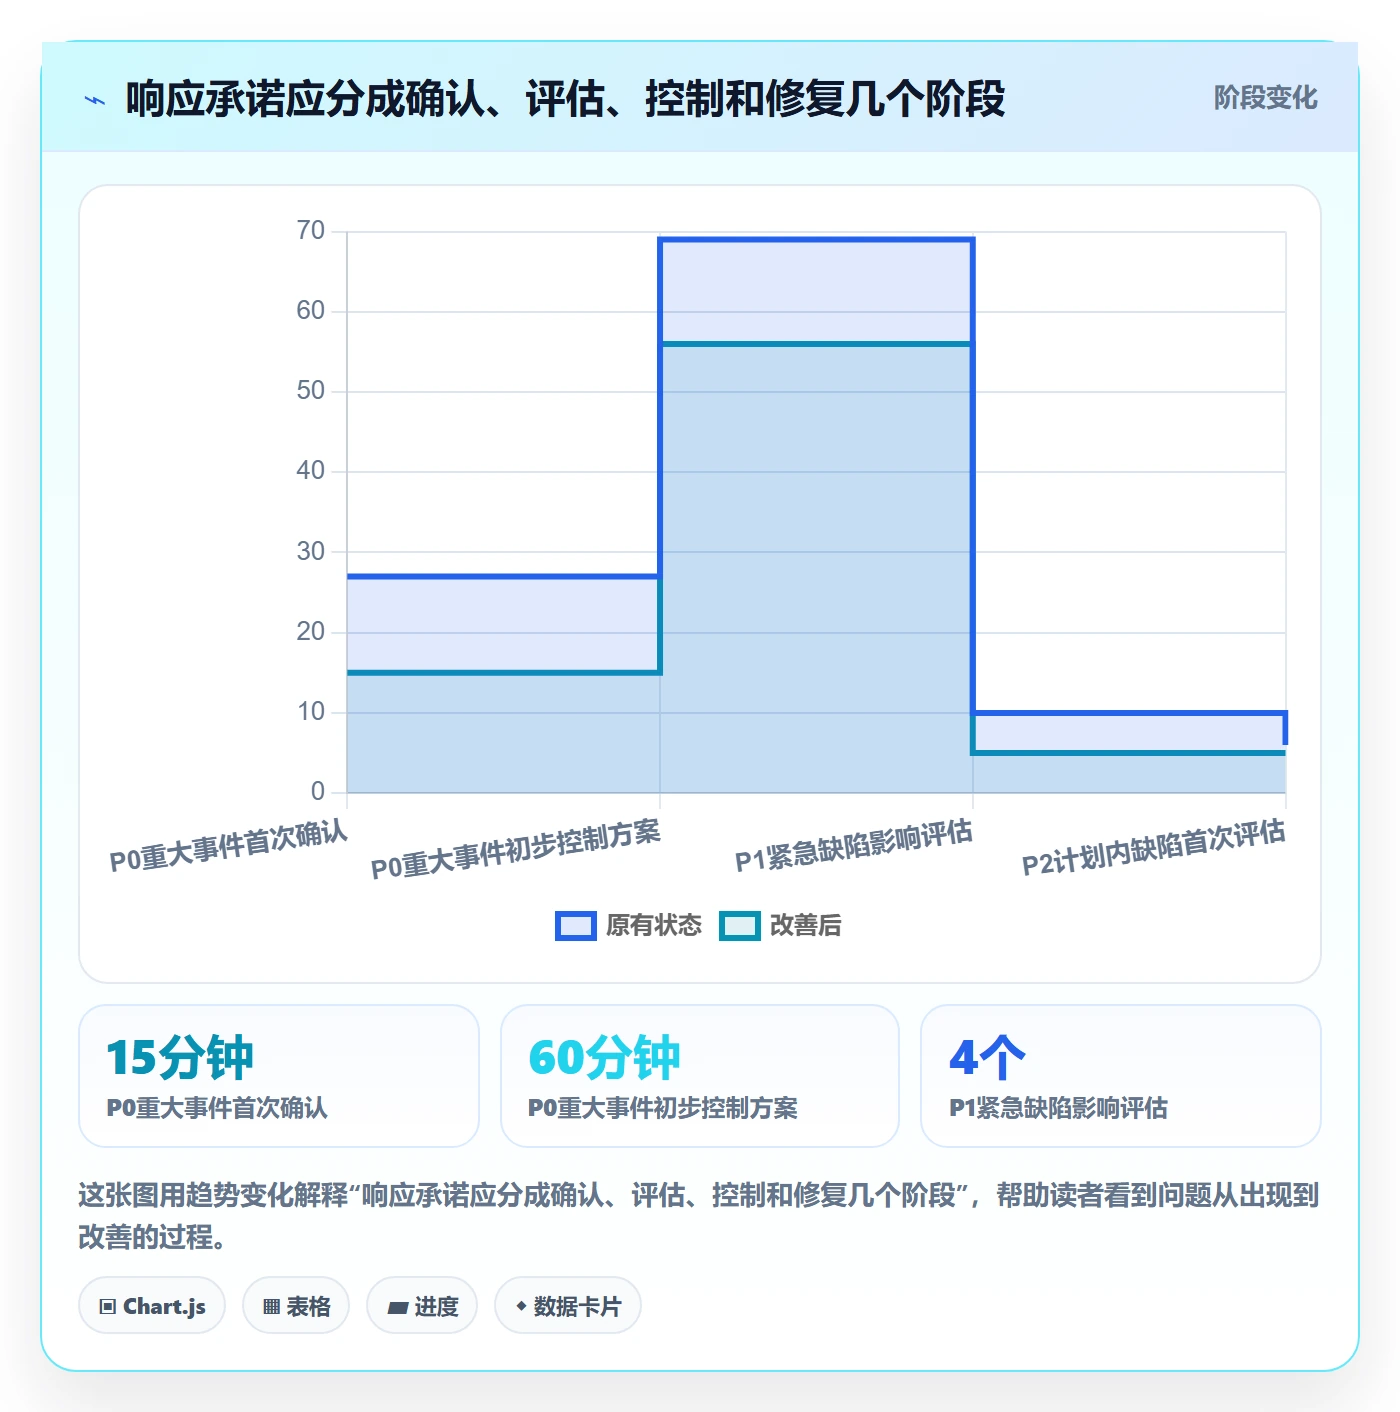Click the P2计划内缺陷首次评估 axis label

pos(1154,848)
